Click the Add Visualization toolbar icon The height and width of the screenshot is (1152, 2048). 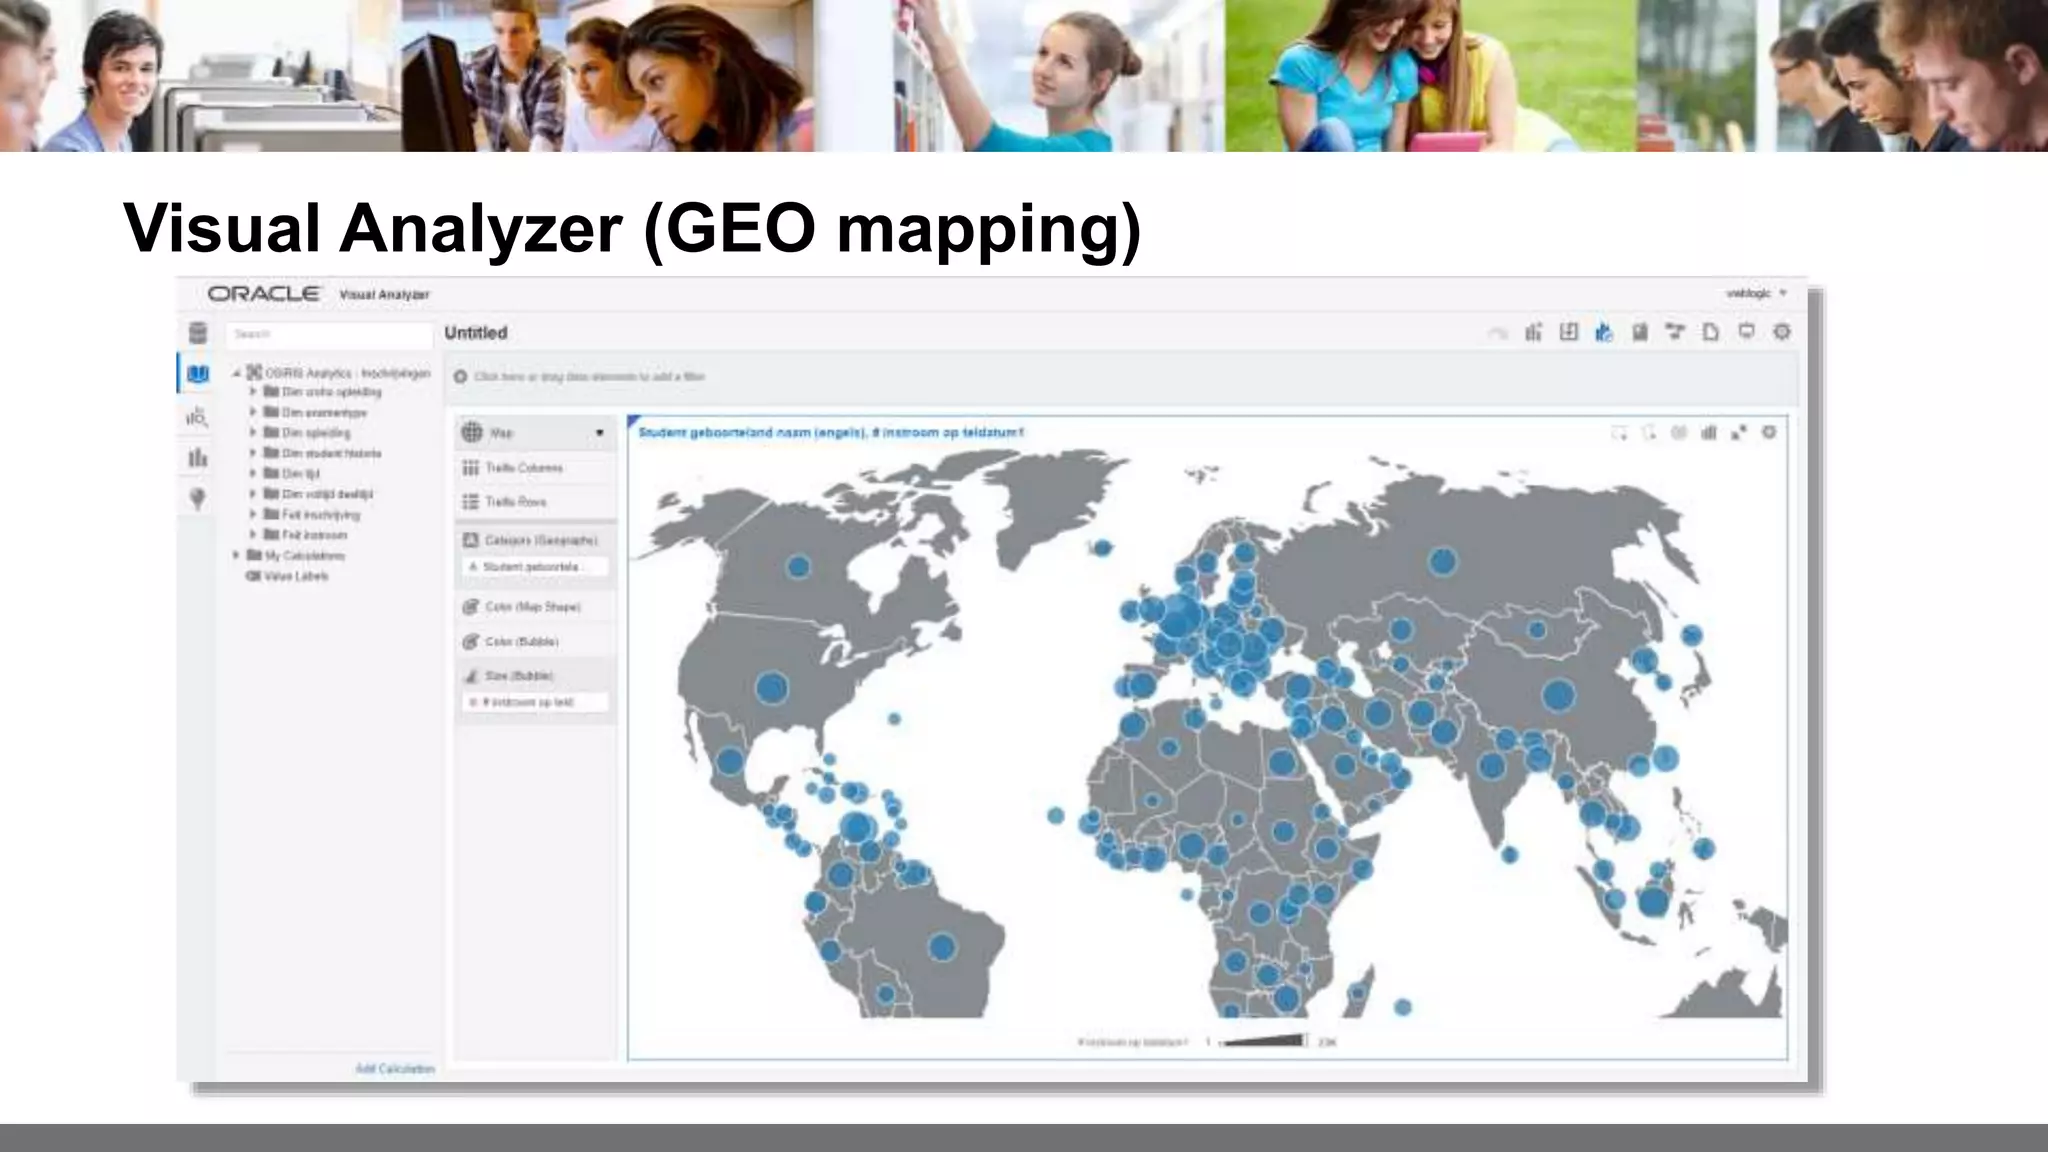coord(1533,332)
